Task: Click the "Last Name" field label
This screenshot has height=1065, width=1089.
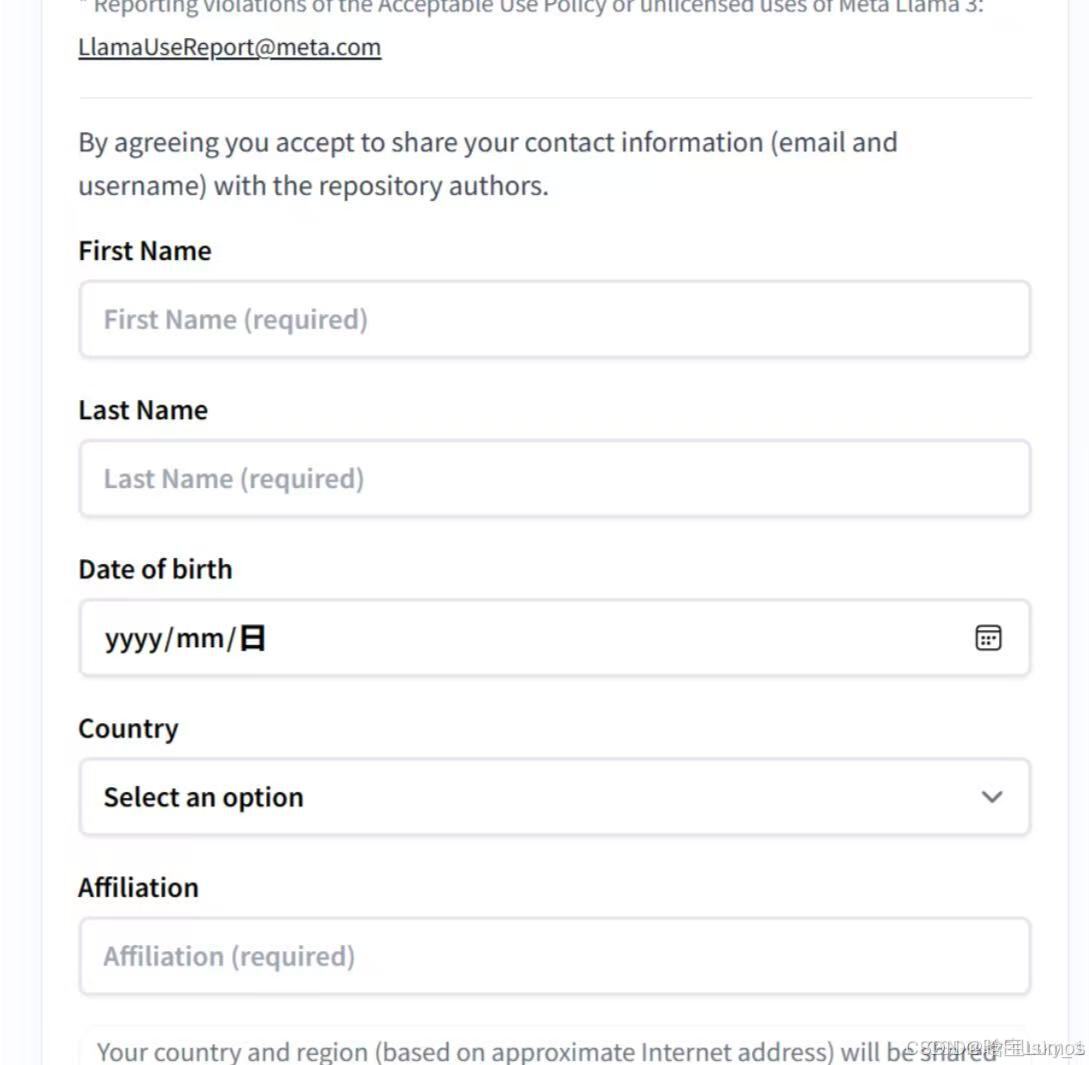Action: point(143,410)
